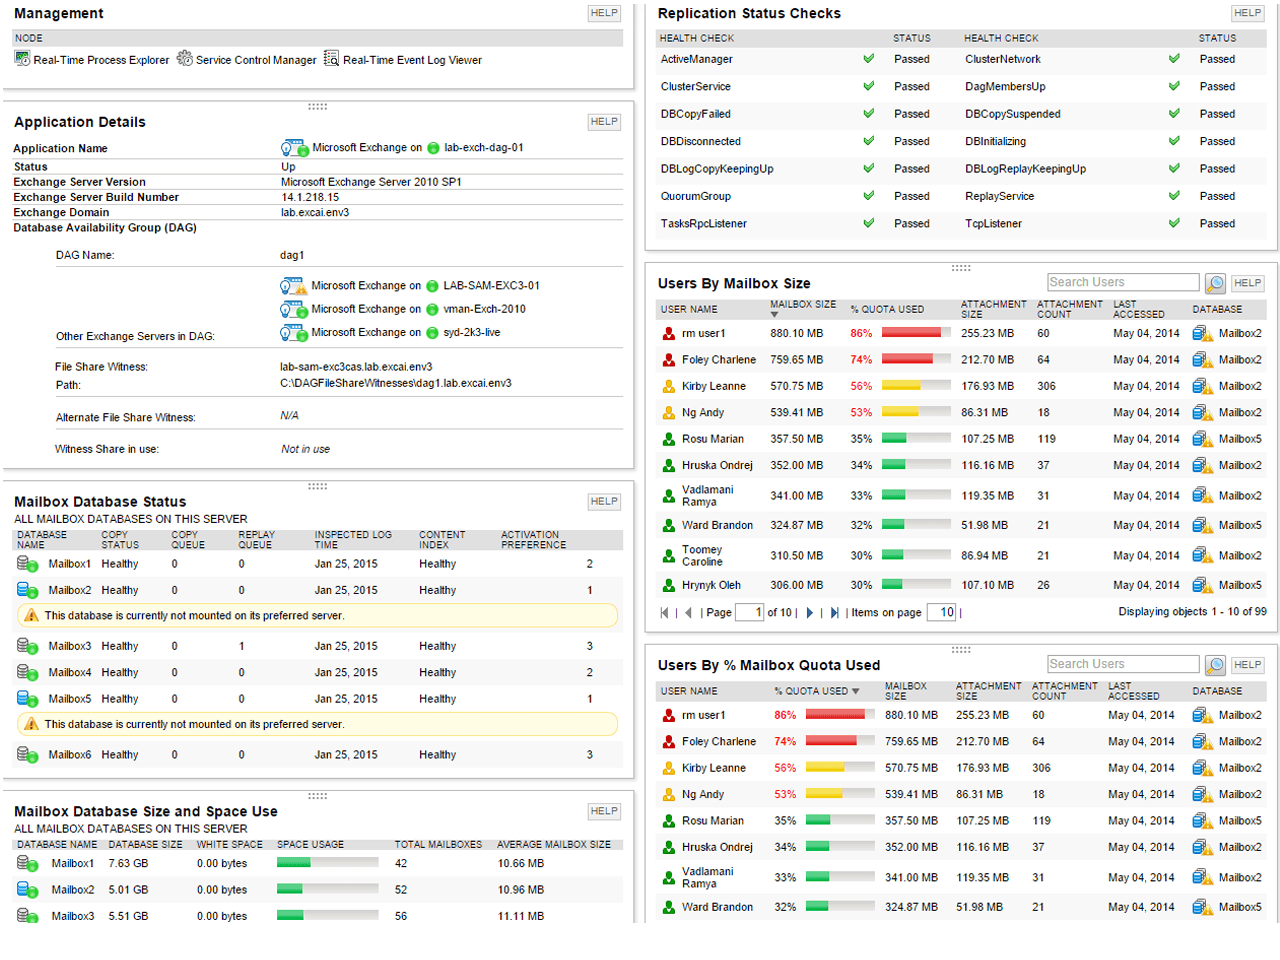Click green node status icon for lab-exch-dag-01
Viewport: 1280px width, 960px height.
[x=433, y=148]
